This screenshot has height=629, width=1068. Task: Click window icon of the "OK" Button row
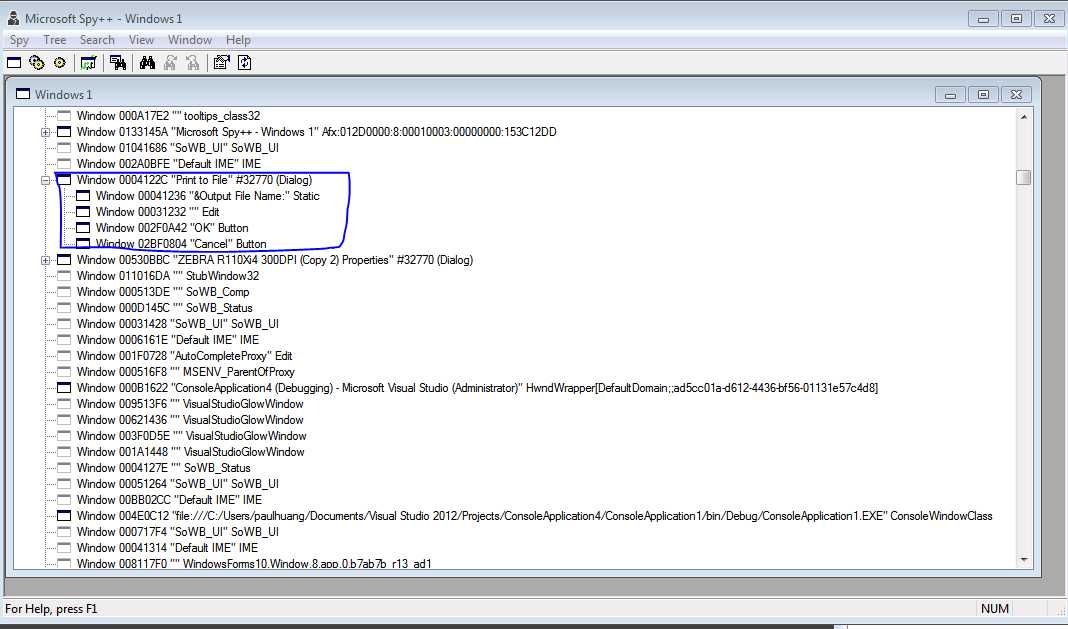coord(83,228)
